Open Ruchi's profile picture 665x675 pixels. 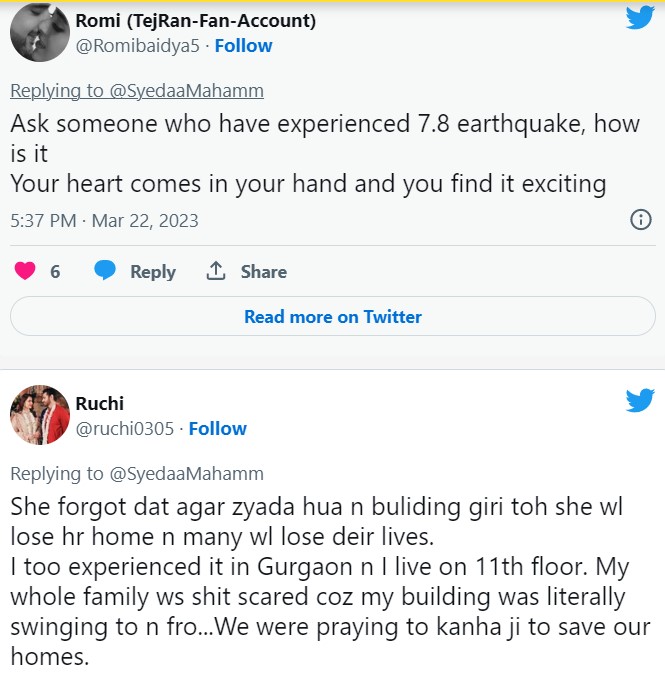point(39,416)
